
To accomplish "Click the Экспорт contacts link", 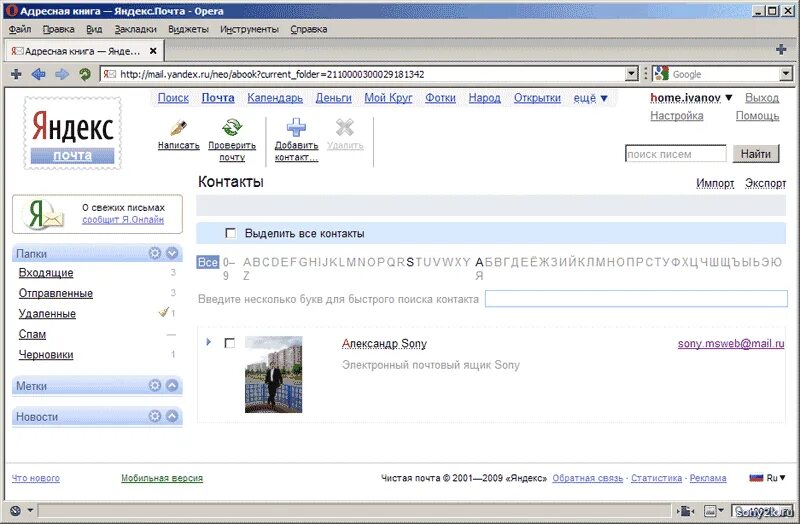I will 765,183.
